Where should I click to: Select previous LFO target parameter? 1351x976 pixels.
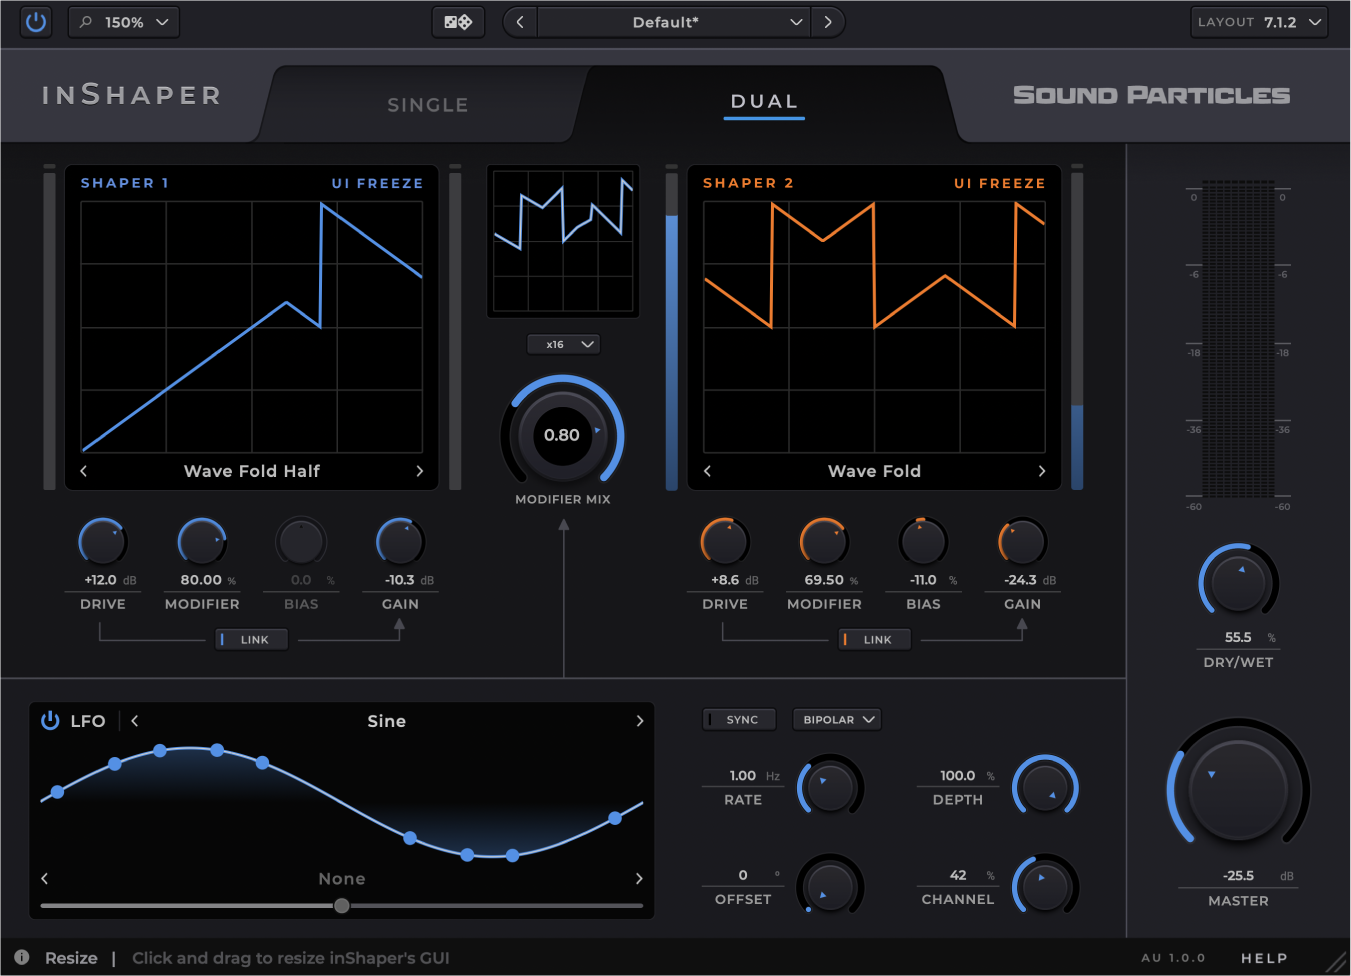(x=45, y=878)
